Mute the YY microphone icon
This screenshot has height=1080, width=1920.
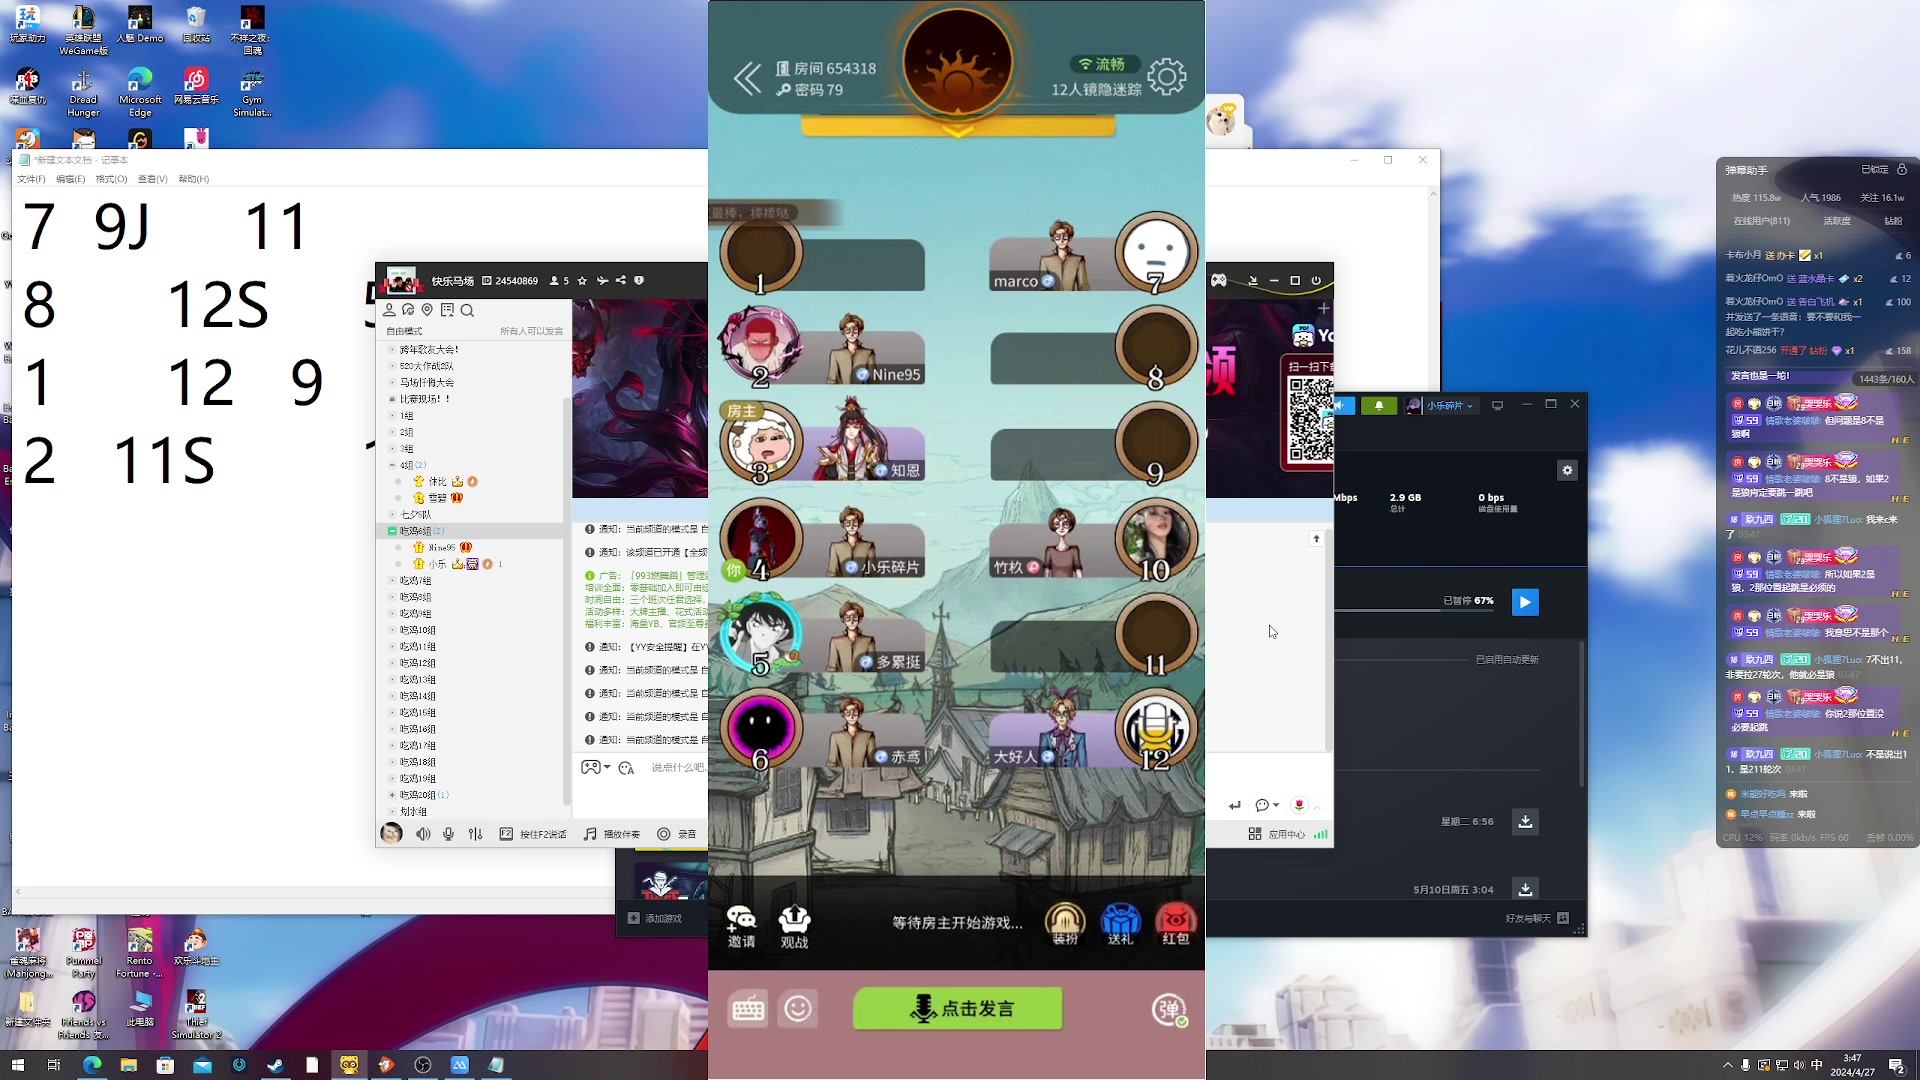[449, 834]
